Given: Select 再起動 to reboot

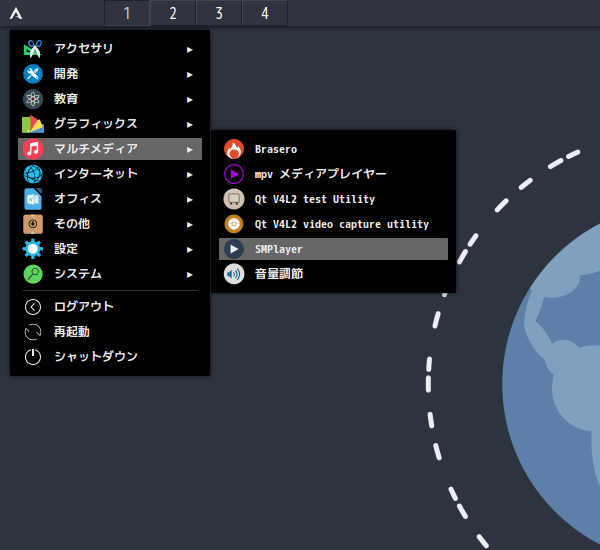Looking at the screenshot, I should [x=110, y=332].
